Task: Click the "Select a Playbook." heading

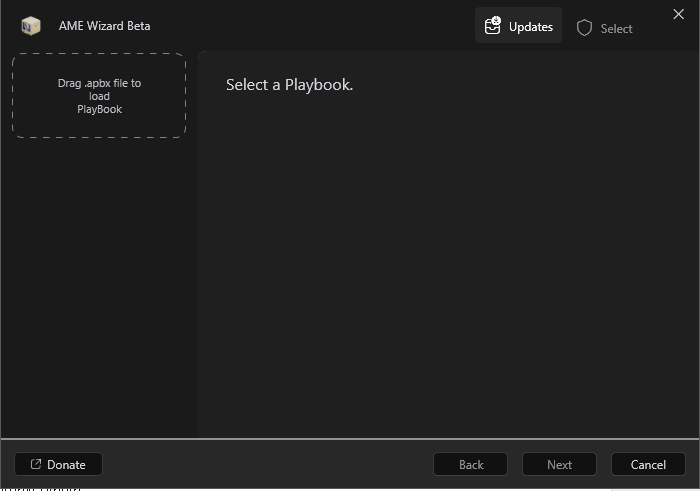Action: click(x=289, y=85)
